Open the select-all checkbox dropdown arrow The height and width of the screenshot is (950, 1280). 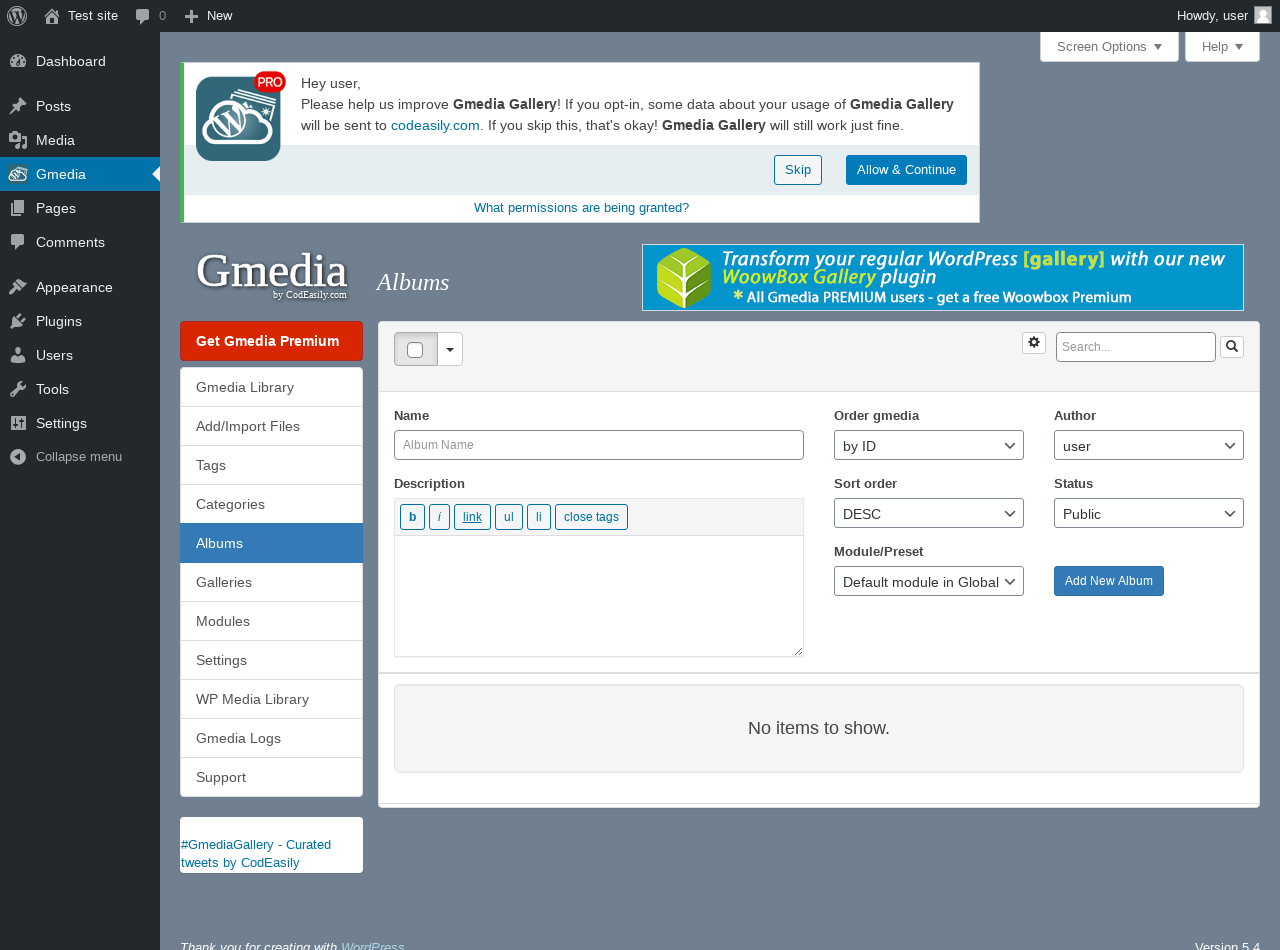(x=450, y=349)
